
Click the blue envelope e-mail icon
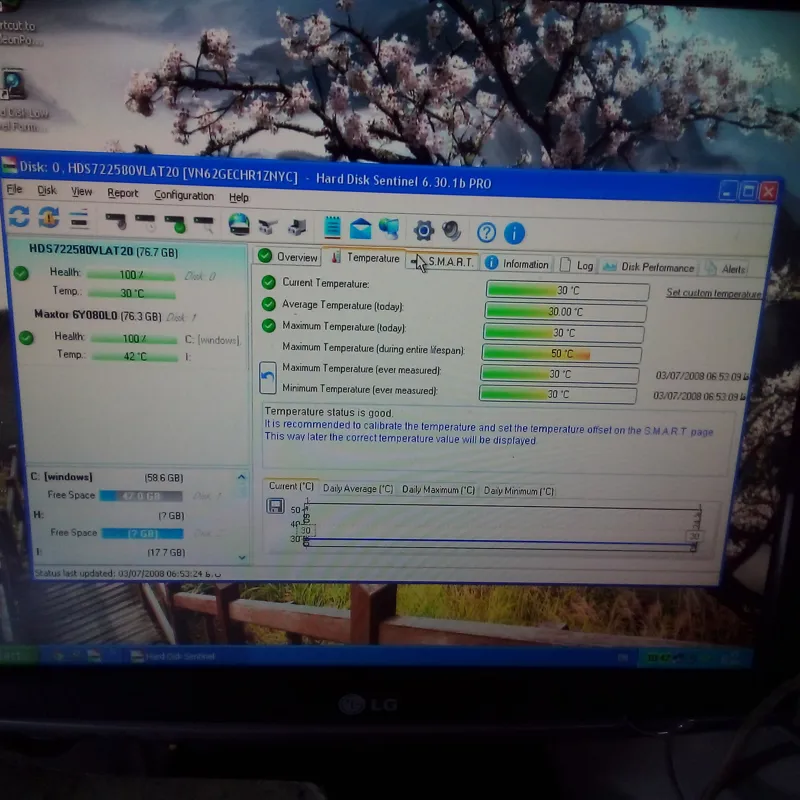pyautogui.click(x=360, y=229)
